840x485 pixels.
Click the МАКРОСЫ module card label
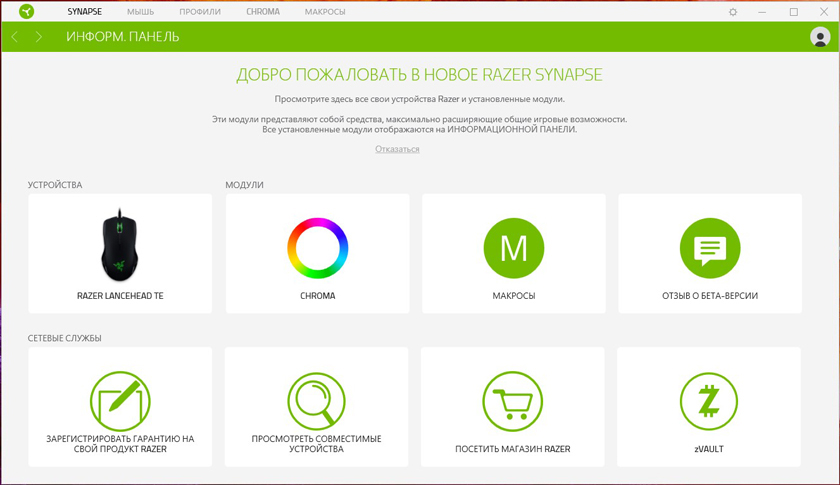click(x=514, y=296)
